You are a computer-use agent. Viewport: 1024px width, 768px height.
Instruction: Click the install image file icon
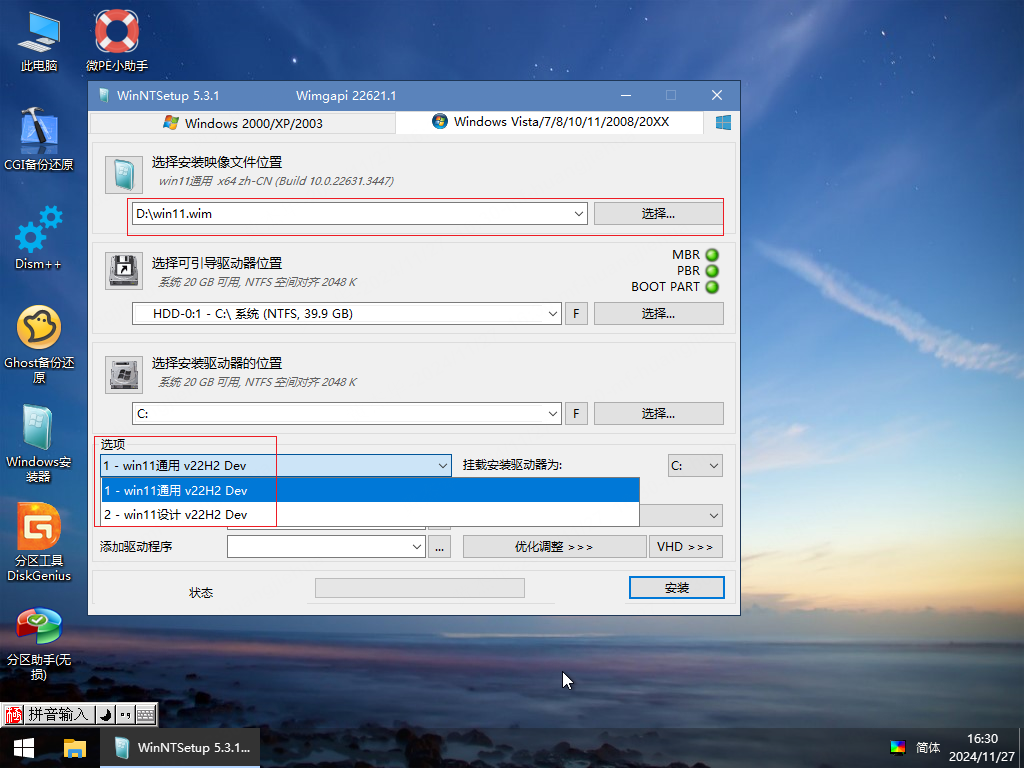point(124,174)
